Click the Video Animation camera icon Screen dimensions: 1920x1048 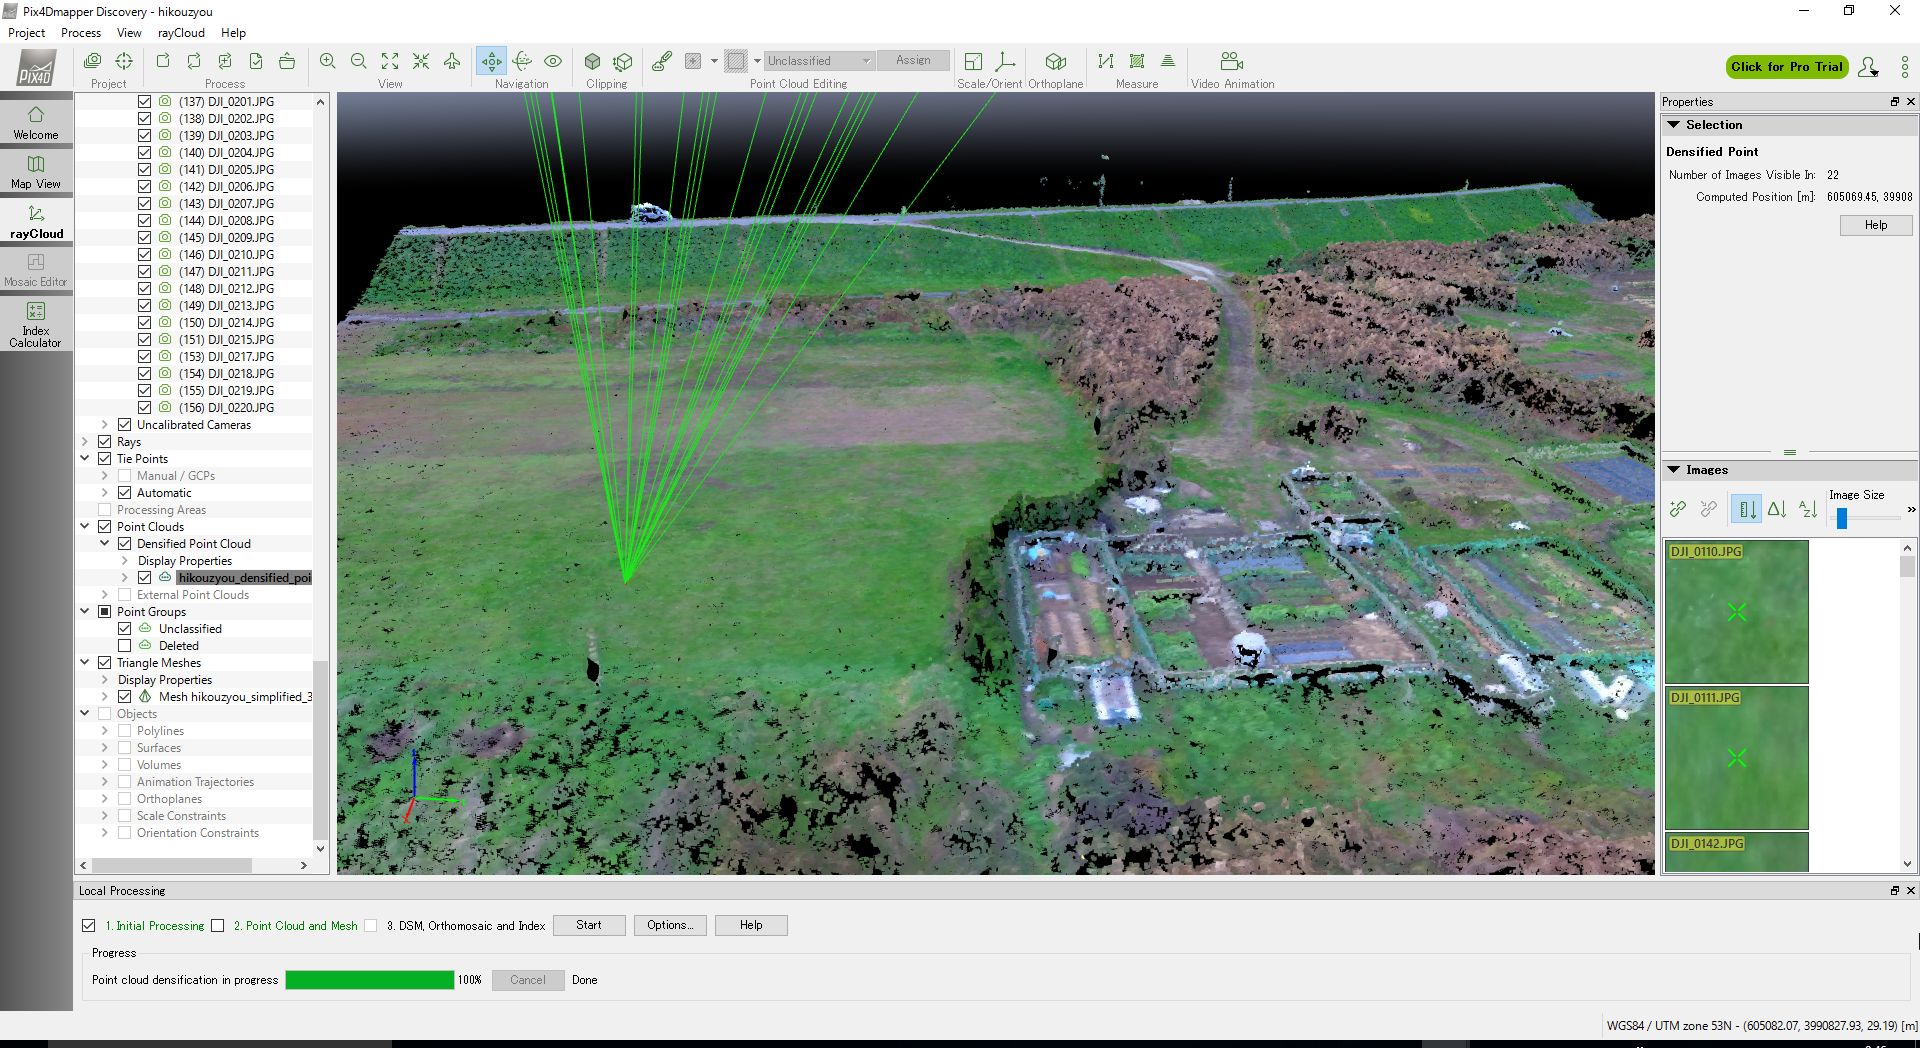[x=1232, y=61]
